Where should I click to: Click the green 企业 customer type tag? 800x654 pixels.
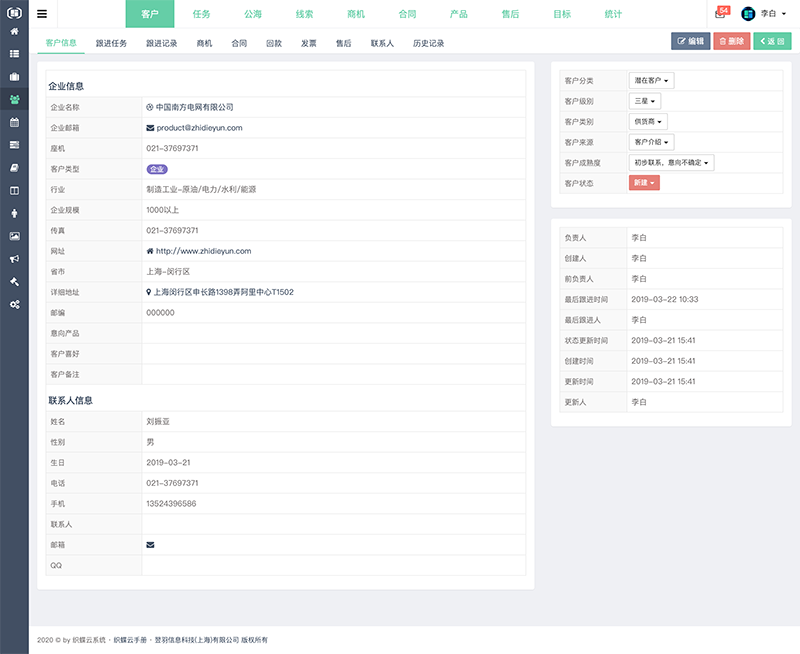(159, 168)
